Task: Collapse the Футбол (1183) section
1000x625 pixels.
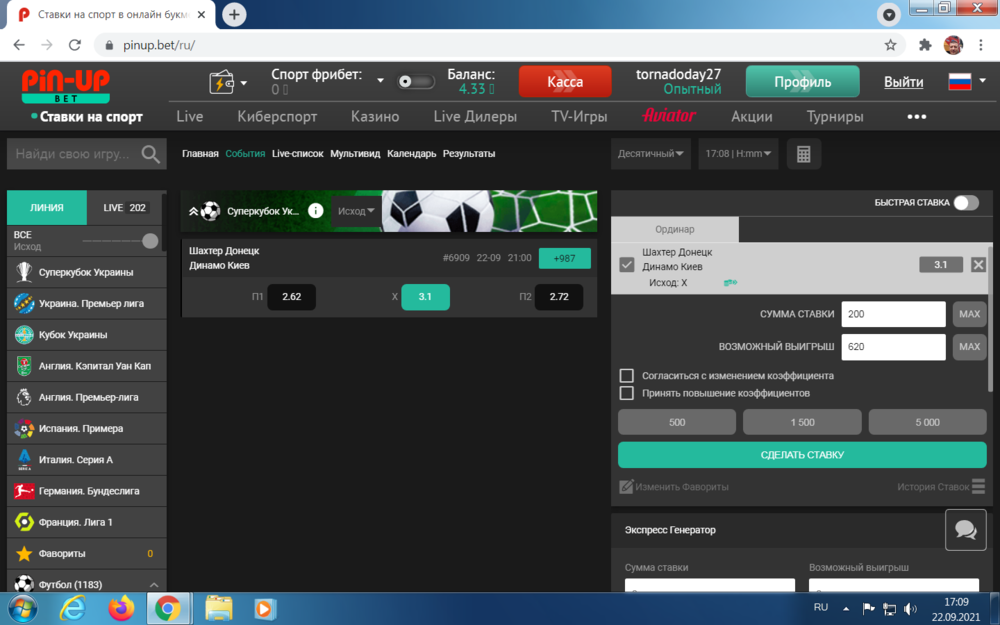Action: point(154,585)
